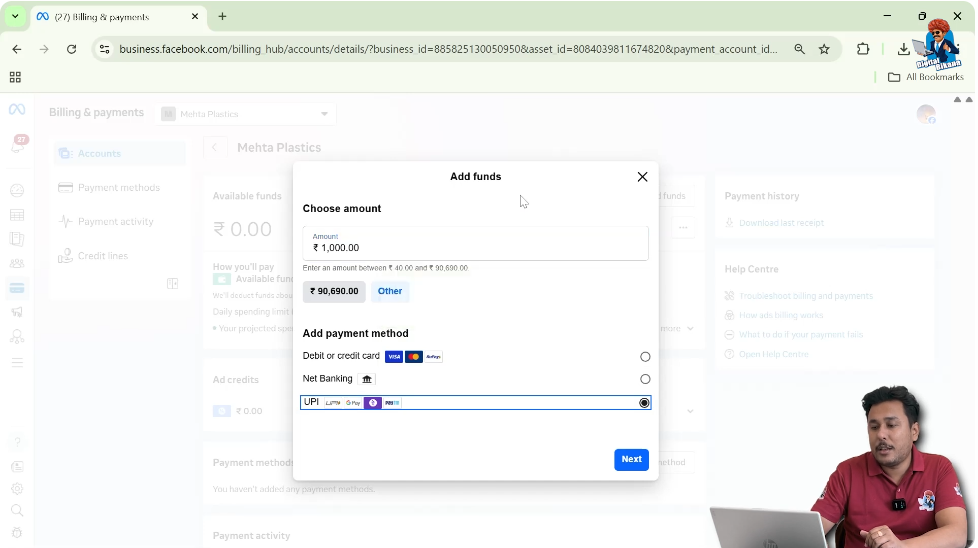The width and height of the screenshot is (978, 548).
Task: Choose the ₹ 90,690.00 preset amount
Action: tap(334, 291)
